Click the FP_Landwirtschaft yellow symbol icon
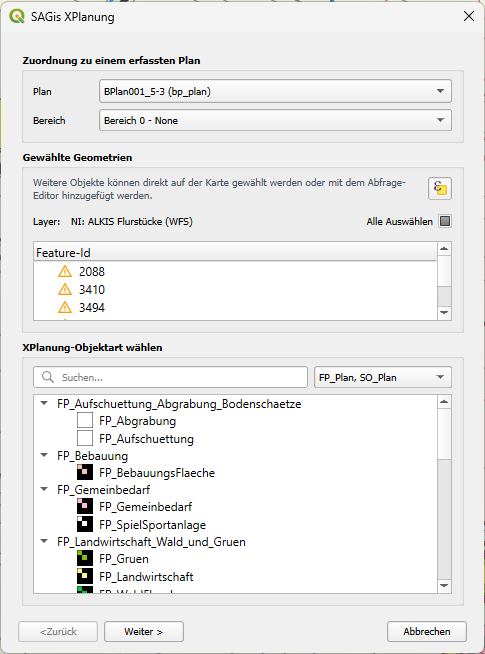The height and width of the screenshot is (654, 485). pyautogui.click(x=85, y=576)
